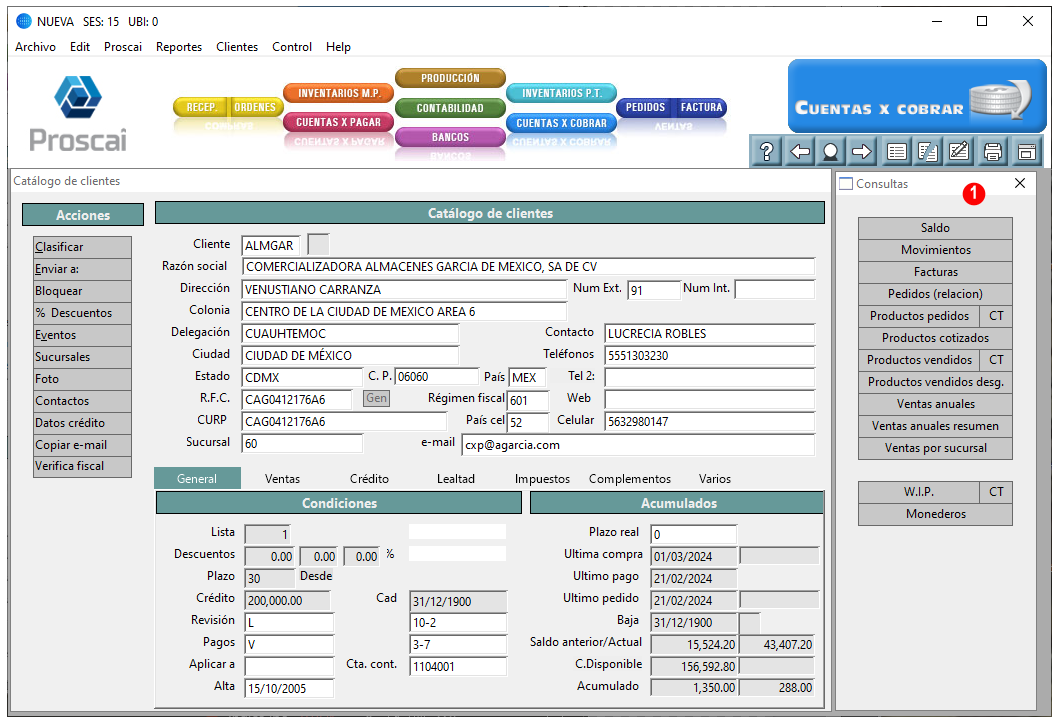Image resolution: width=1059 pixels, height=723 pixels.
Task: Open the Movimientos query
Action: 935,250
